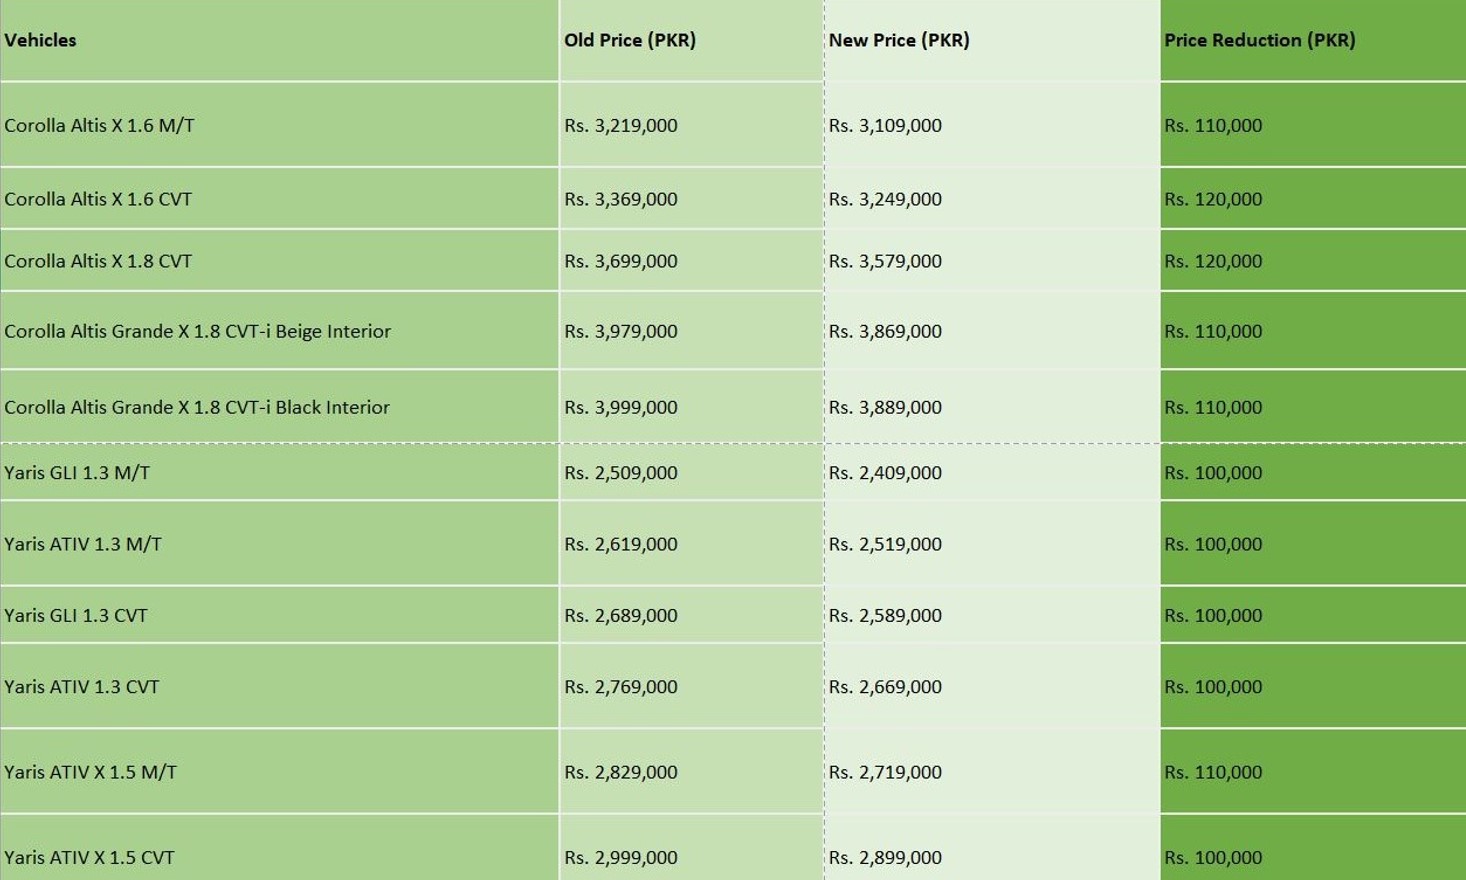
Task: Select price reduction for Yaris ATIV X 1.5 M/T
Action: click(x=1313, y=772)
